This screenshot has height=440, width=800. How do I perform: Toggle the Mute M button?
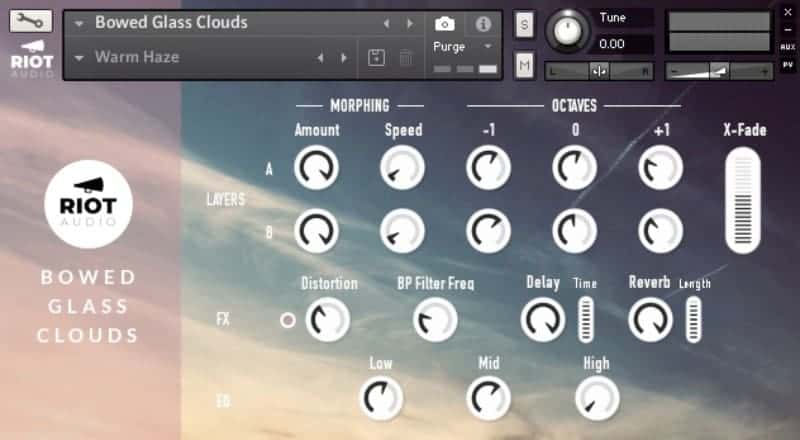coord(524,66)
